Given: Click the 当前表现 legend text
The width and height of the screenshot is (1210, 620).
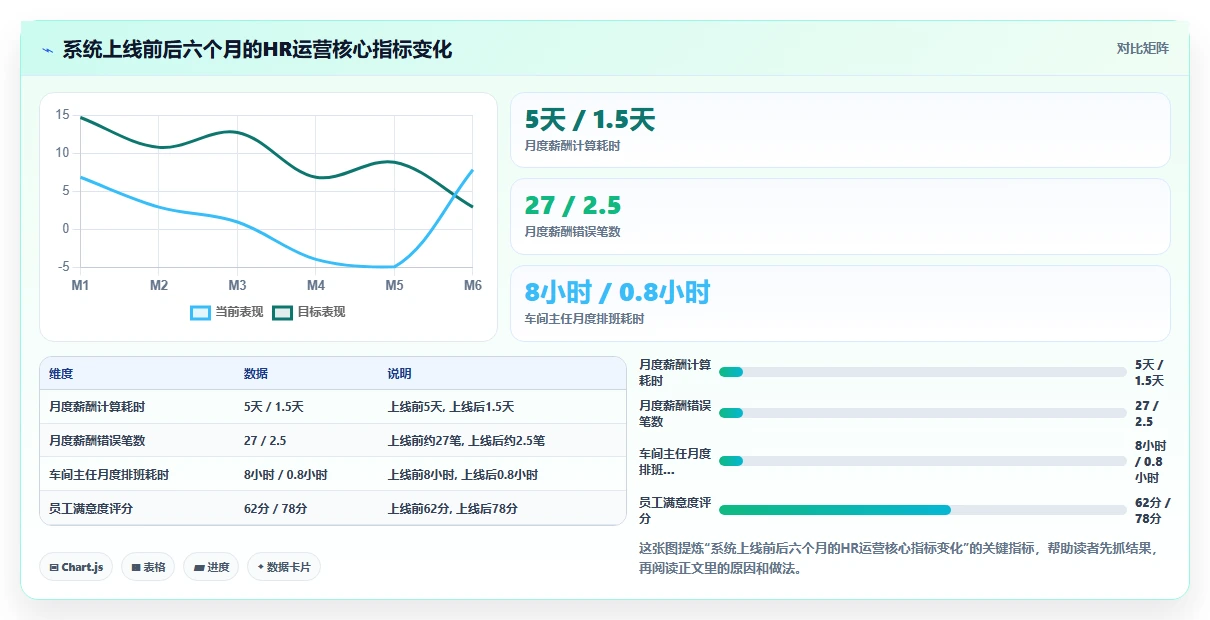Looking at the screenshot, I should (x=239, y=312).
